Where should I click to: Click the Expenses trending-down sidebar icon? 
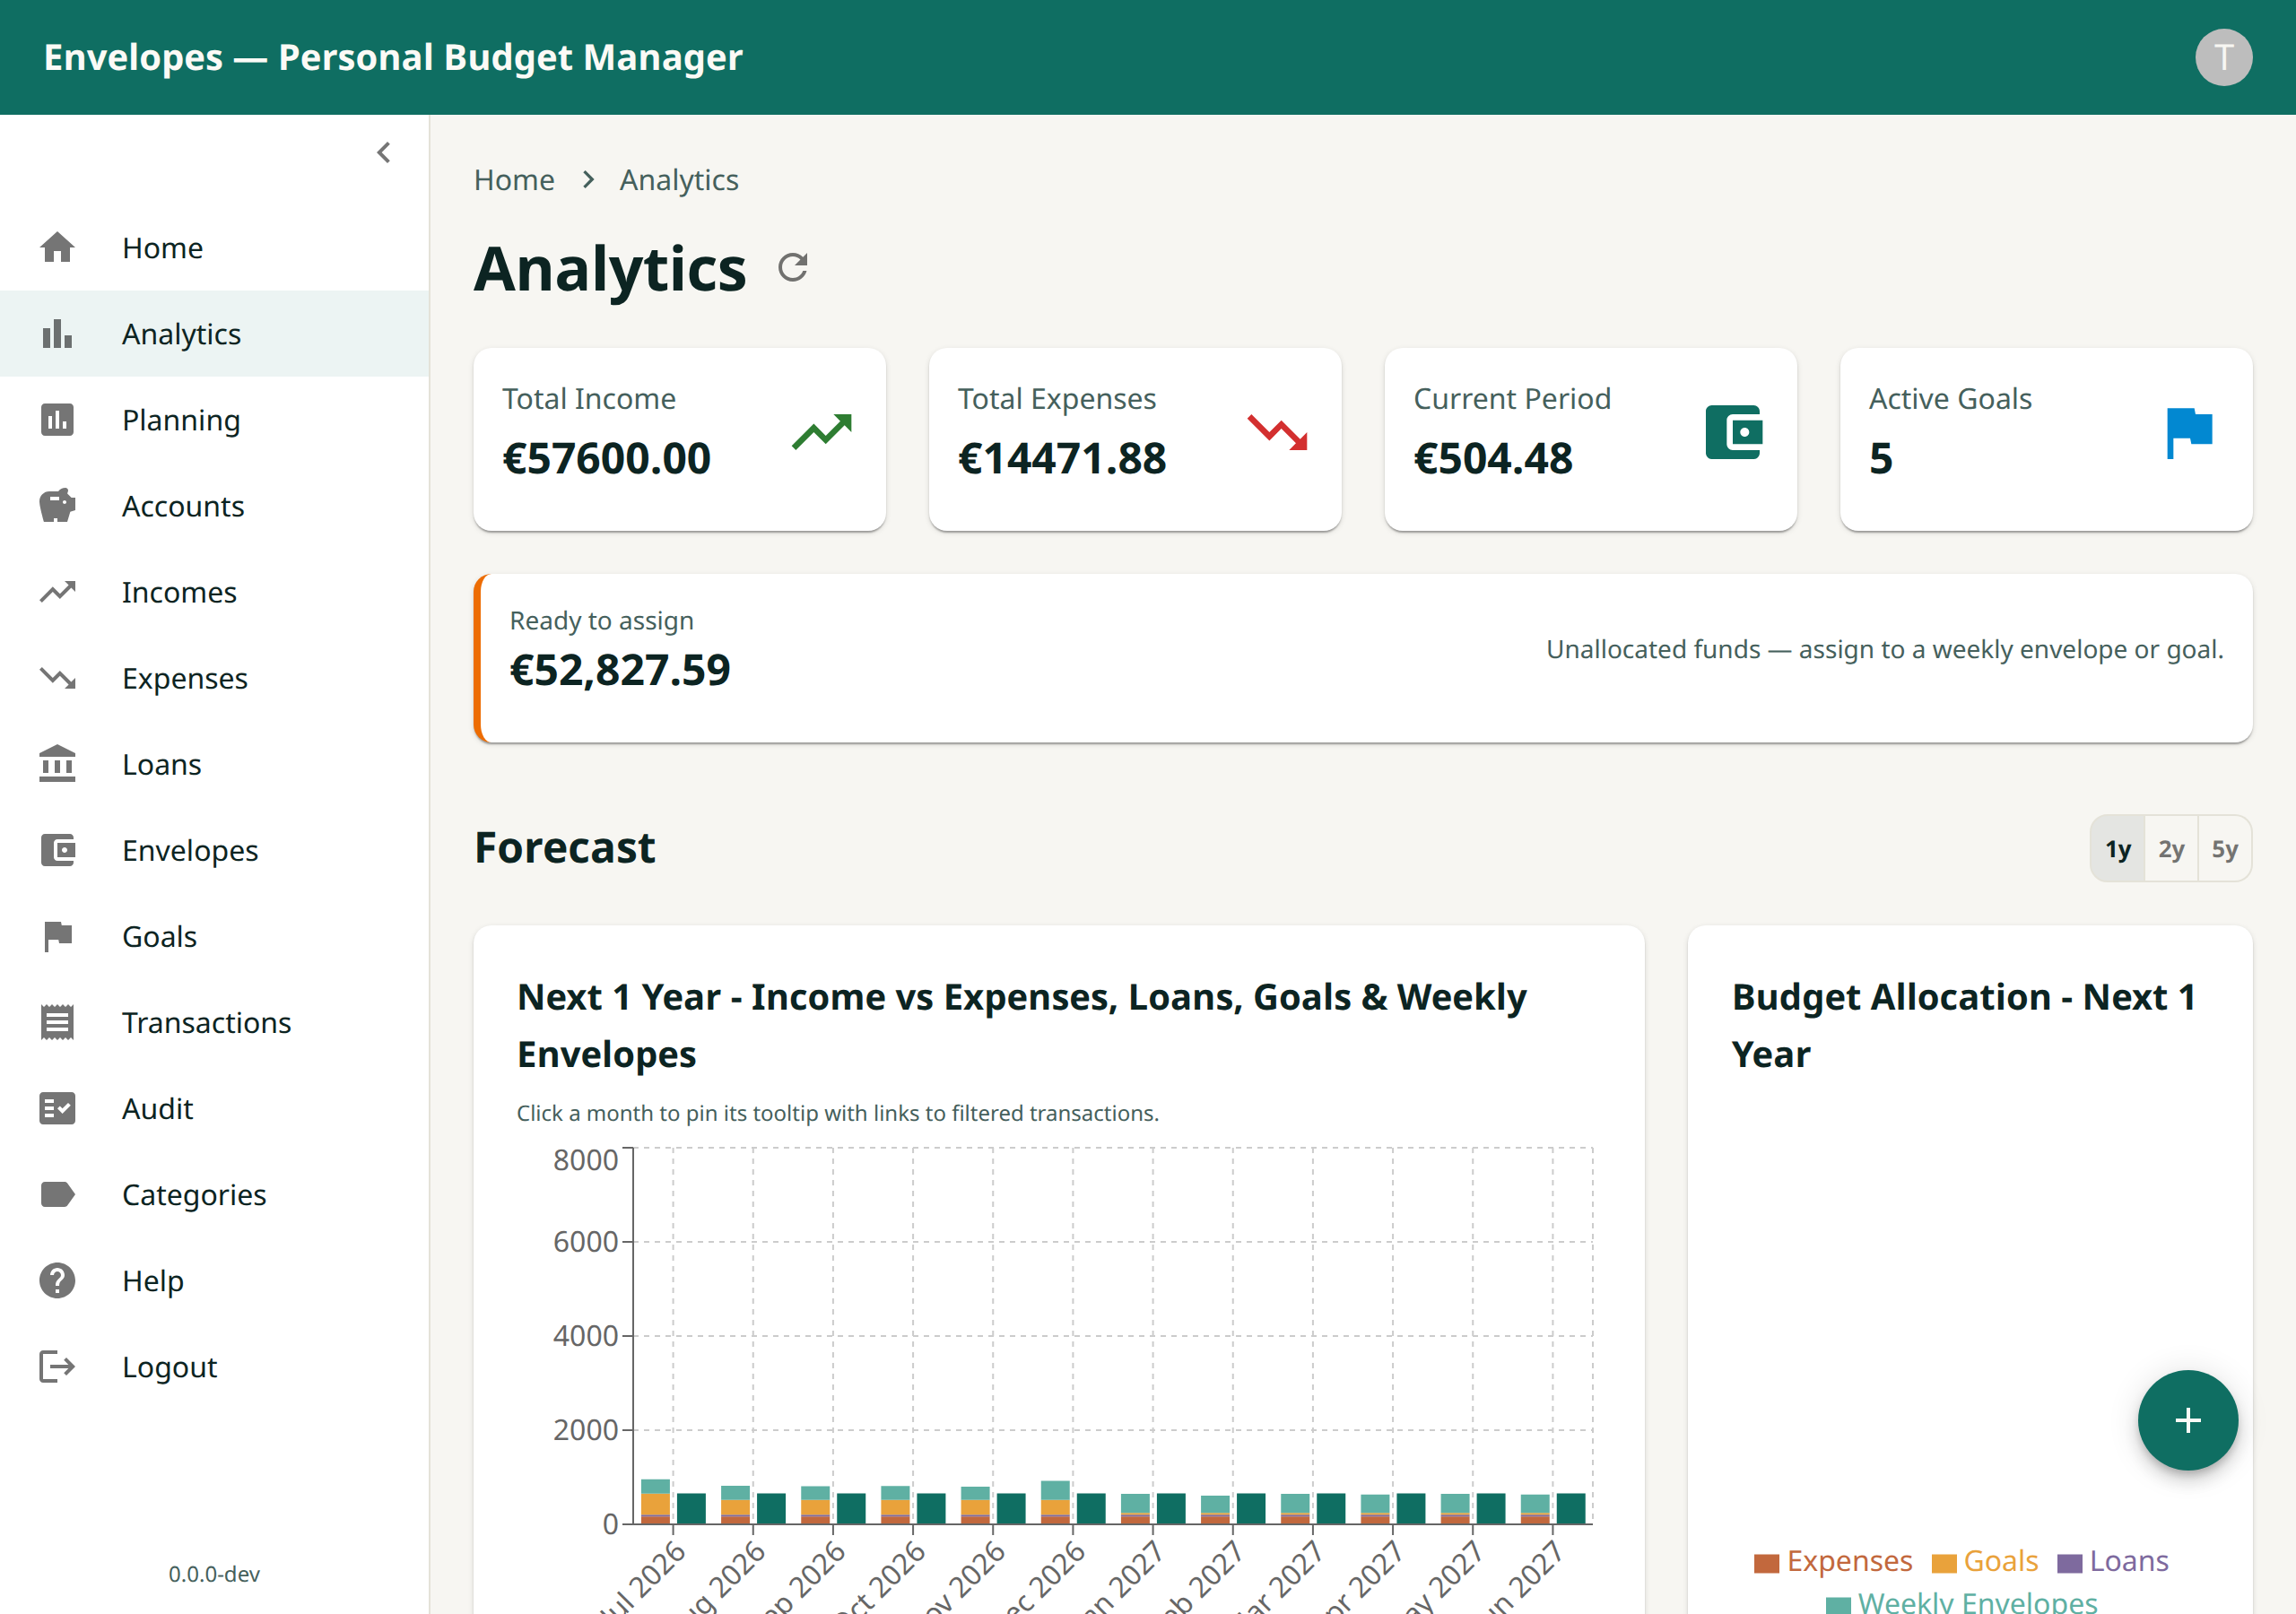tap(57, 677)
